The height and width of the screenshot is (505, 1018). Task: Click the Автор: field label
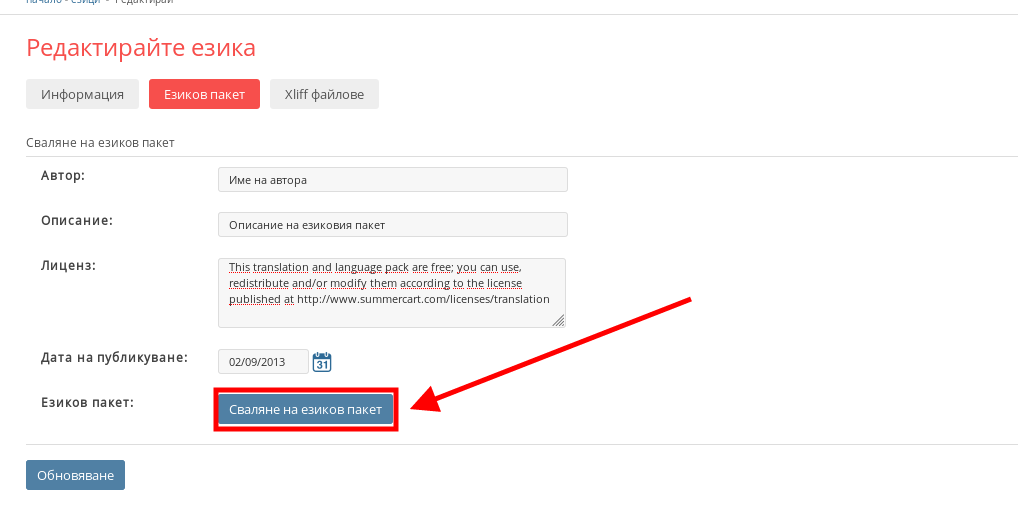pyautogui.click(x=63, y=176)
